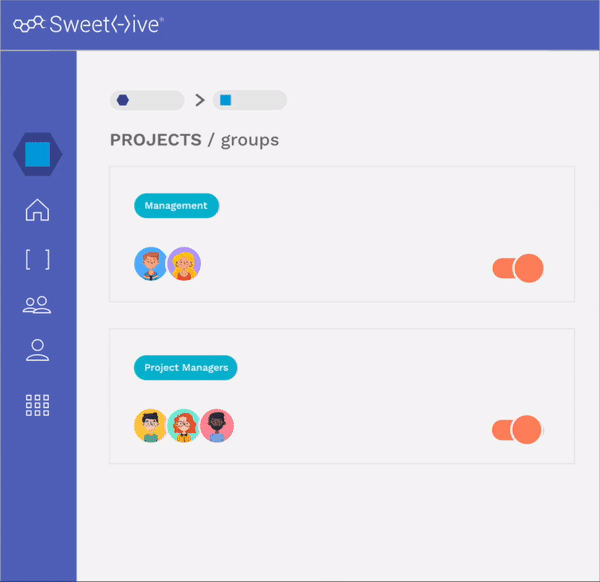Viewport: 600px width, 582px height.
Task: Open the apps grid icon in sidebar
Action: pos(38,405)
